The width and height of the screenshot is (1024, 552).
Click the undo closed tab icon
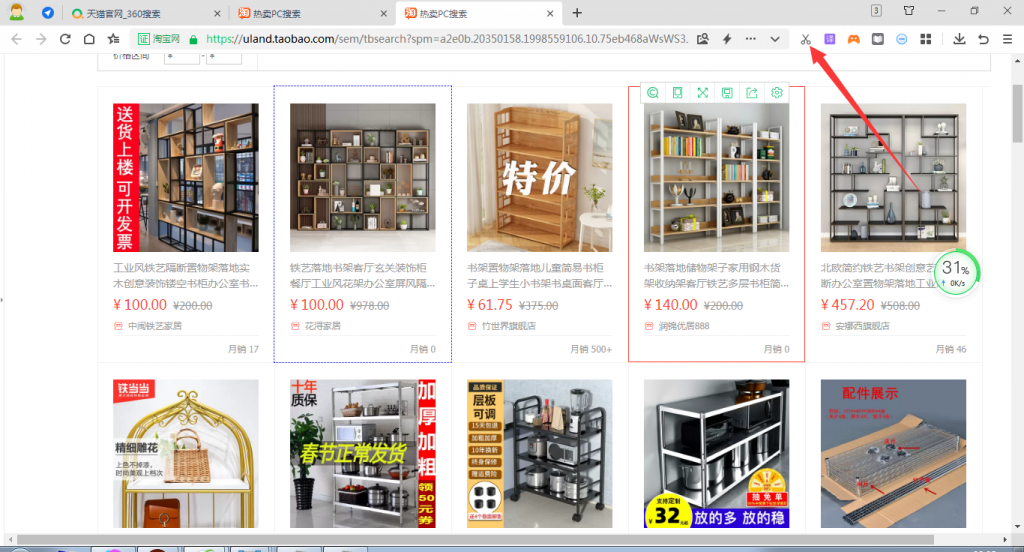984,39
